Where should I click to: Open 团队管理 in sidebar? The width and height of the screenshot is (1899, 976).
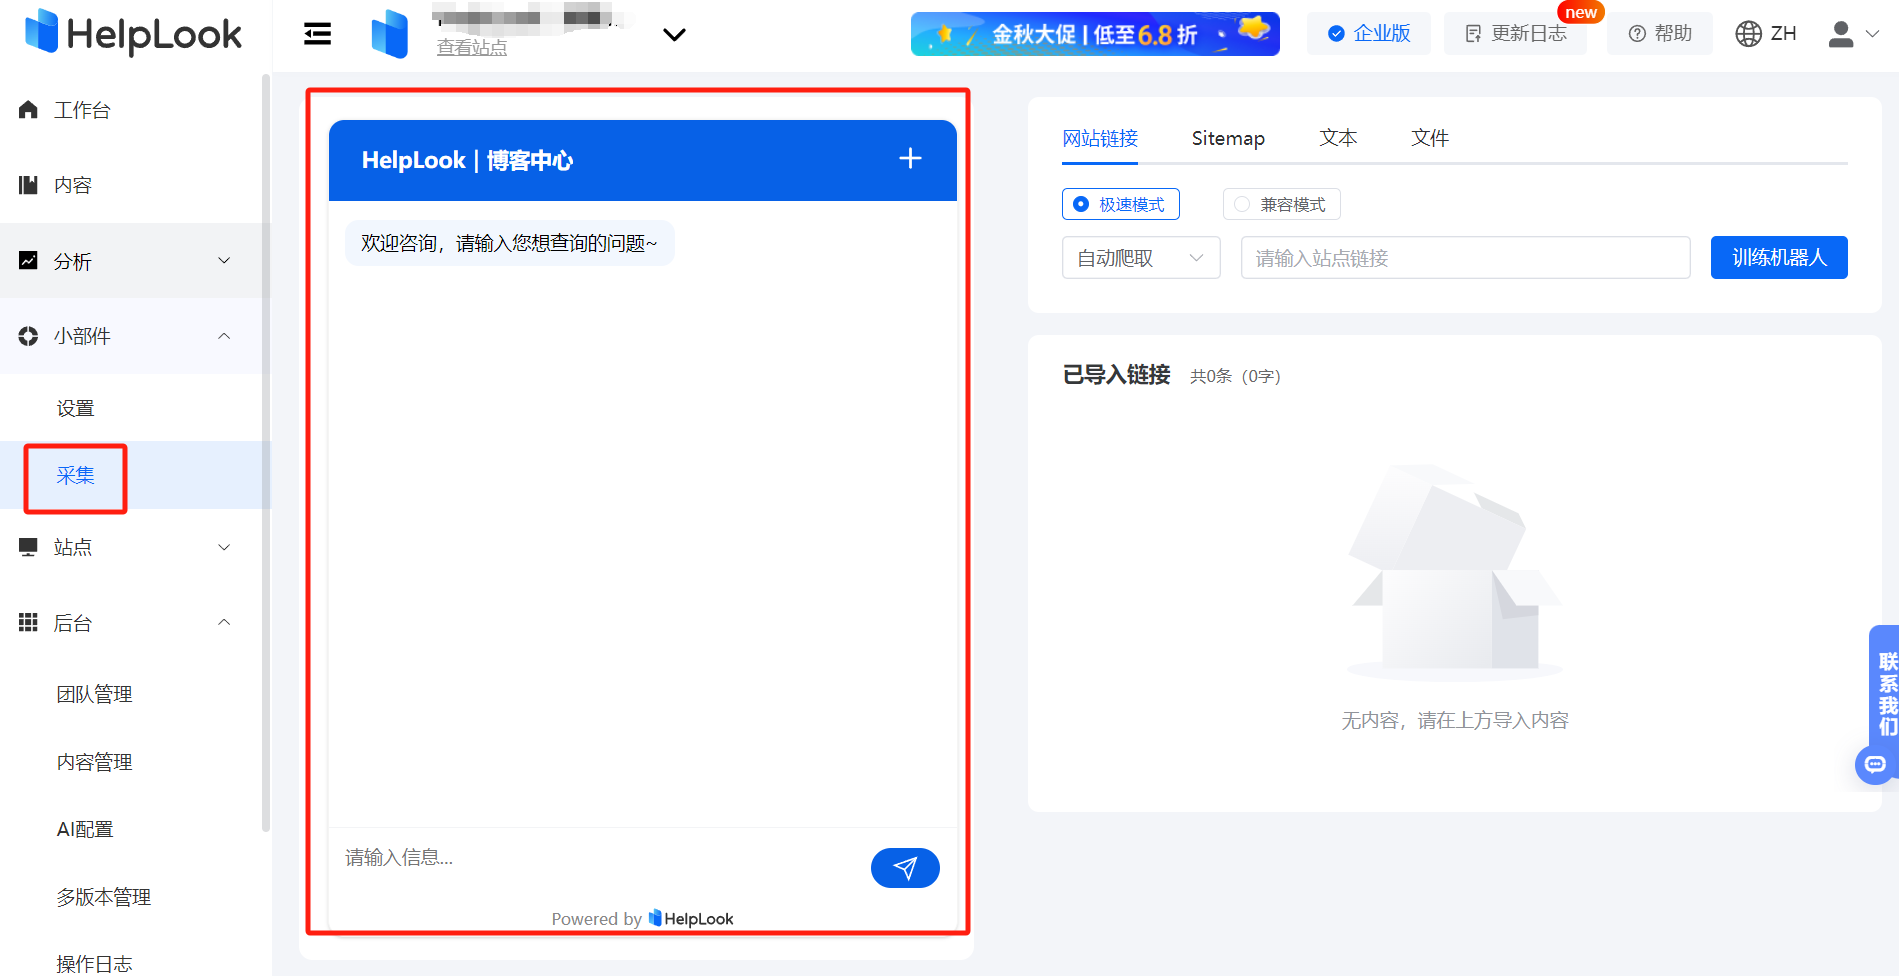click(x=94, y=694)
